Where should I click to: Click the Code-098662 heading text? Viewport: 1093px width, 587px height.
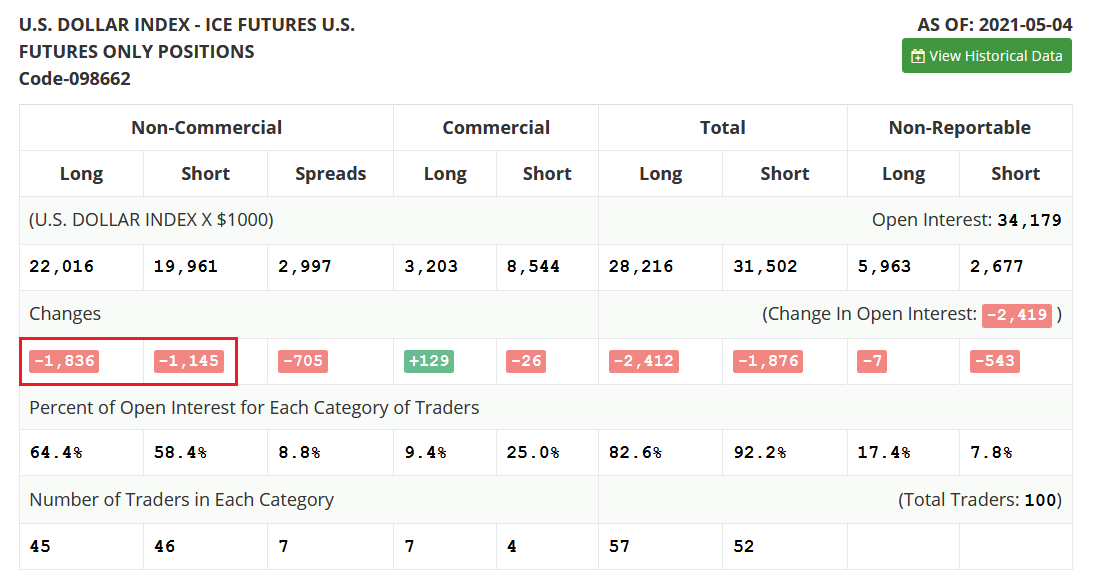(75, 79)
